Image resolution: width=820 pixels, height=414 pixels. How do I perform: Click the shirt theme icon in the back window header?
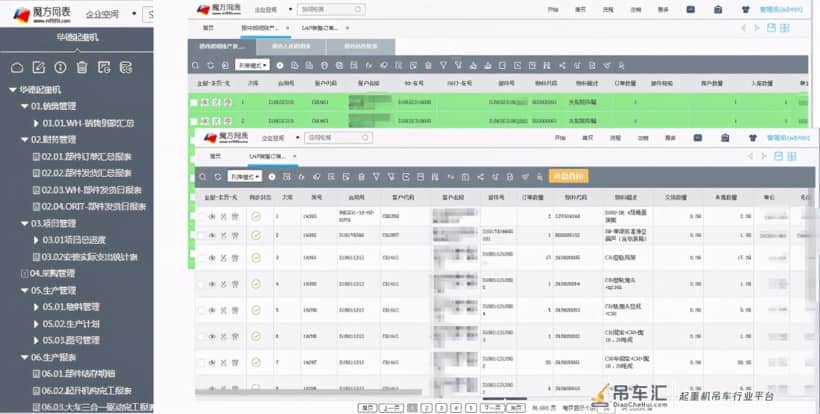[746, 9]
